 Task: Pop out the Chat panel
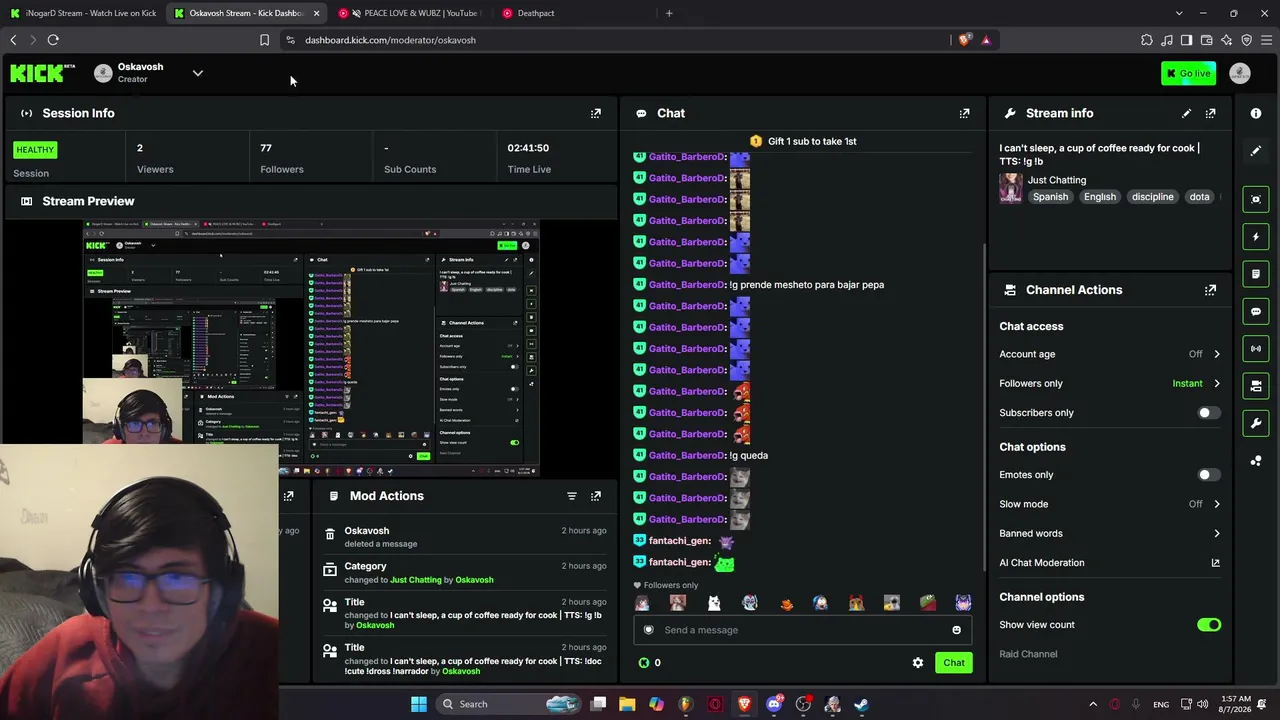pyautogui.click(x=964, y=113)
